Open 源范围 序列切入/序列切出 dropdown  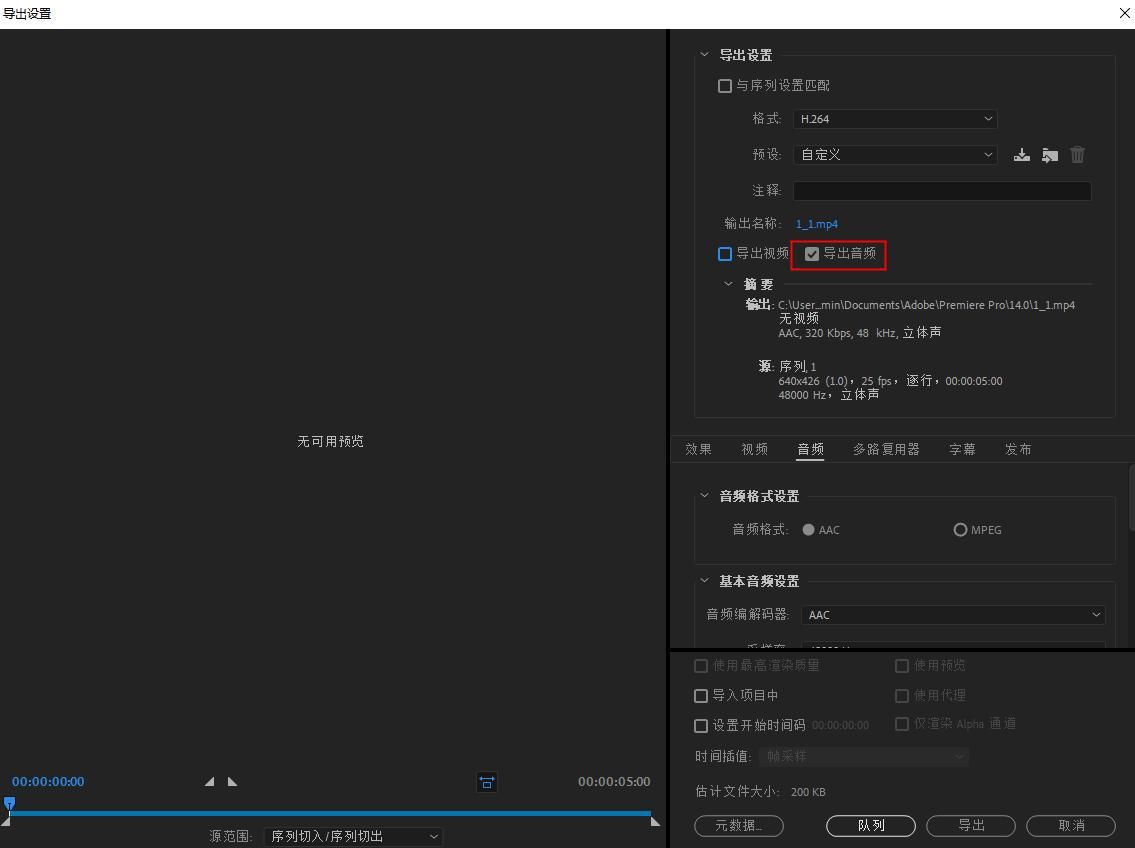[353, 836]
